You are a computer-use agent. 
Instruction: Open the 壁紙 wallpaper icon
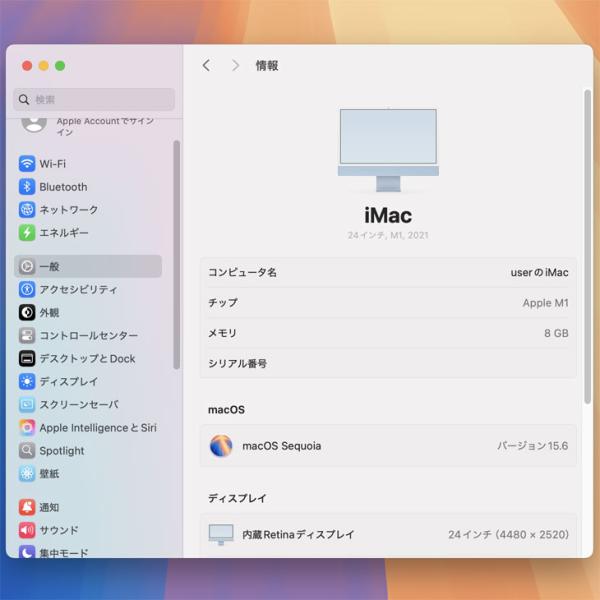pos(27,473)
